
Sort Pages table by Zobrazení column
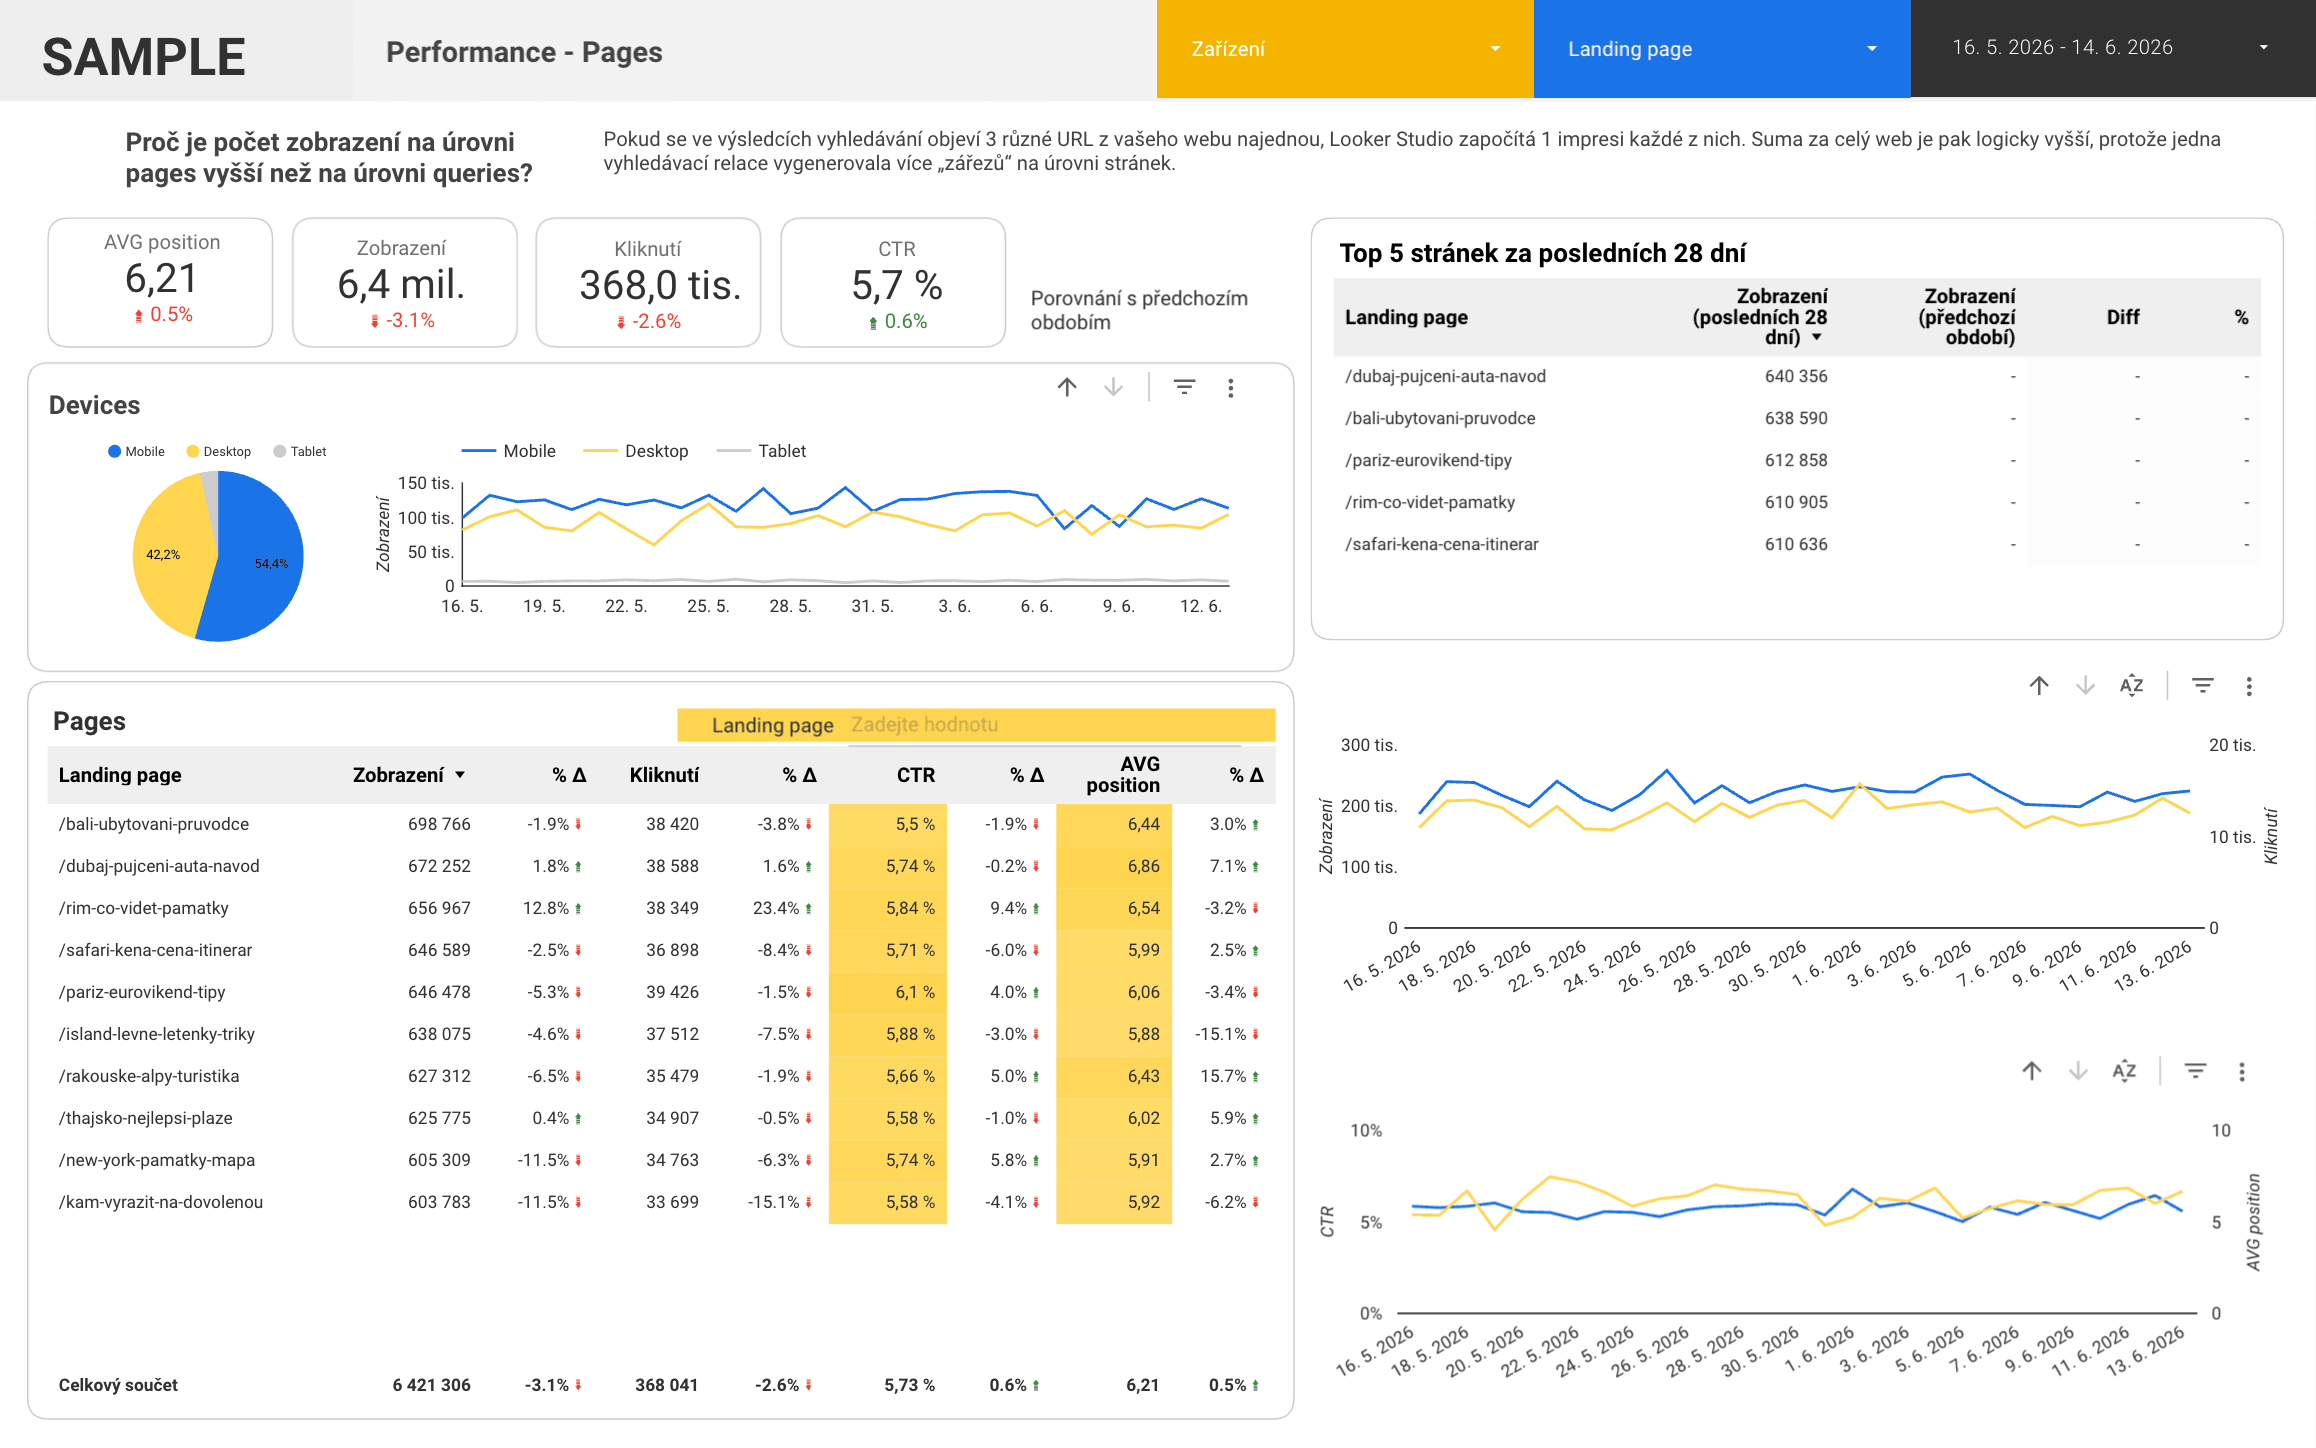(409, 775)
